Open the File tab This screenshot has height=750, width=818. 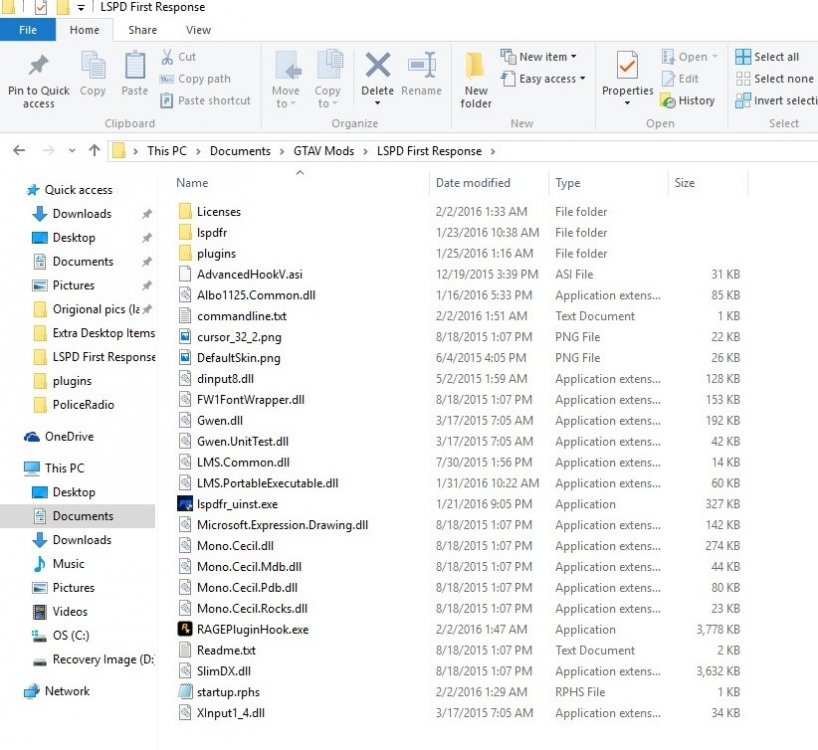tap(28, 30)
